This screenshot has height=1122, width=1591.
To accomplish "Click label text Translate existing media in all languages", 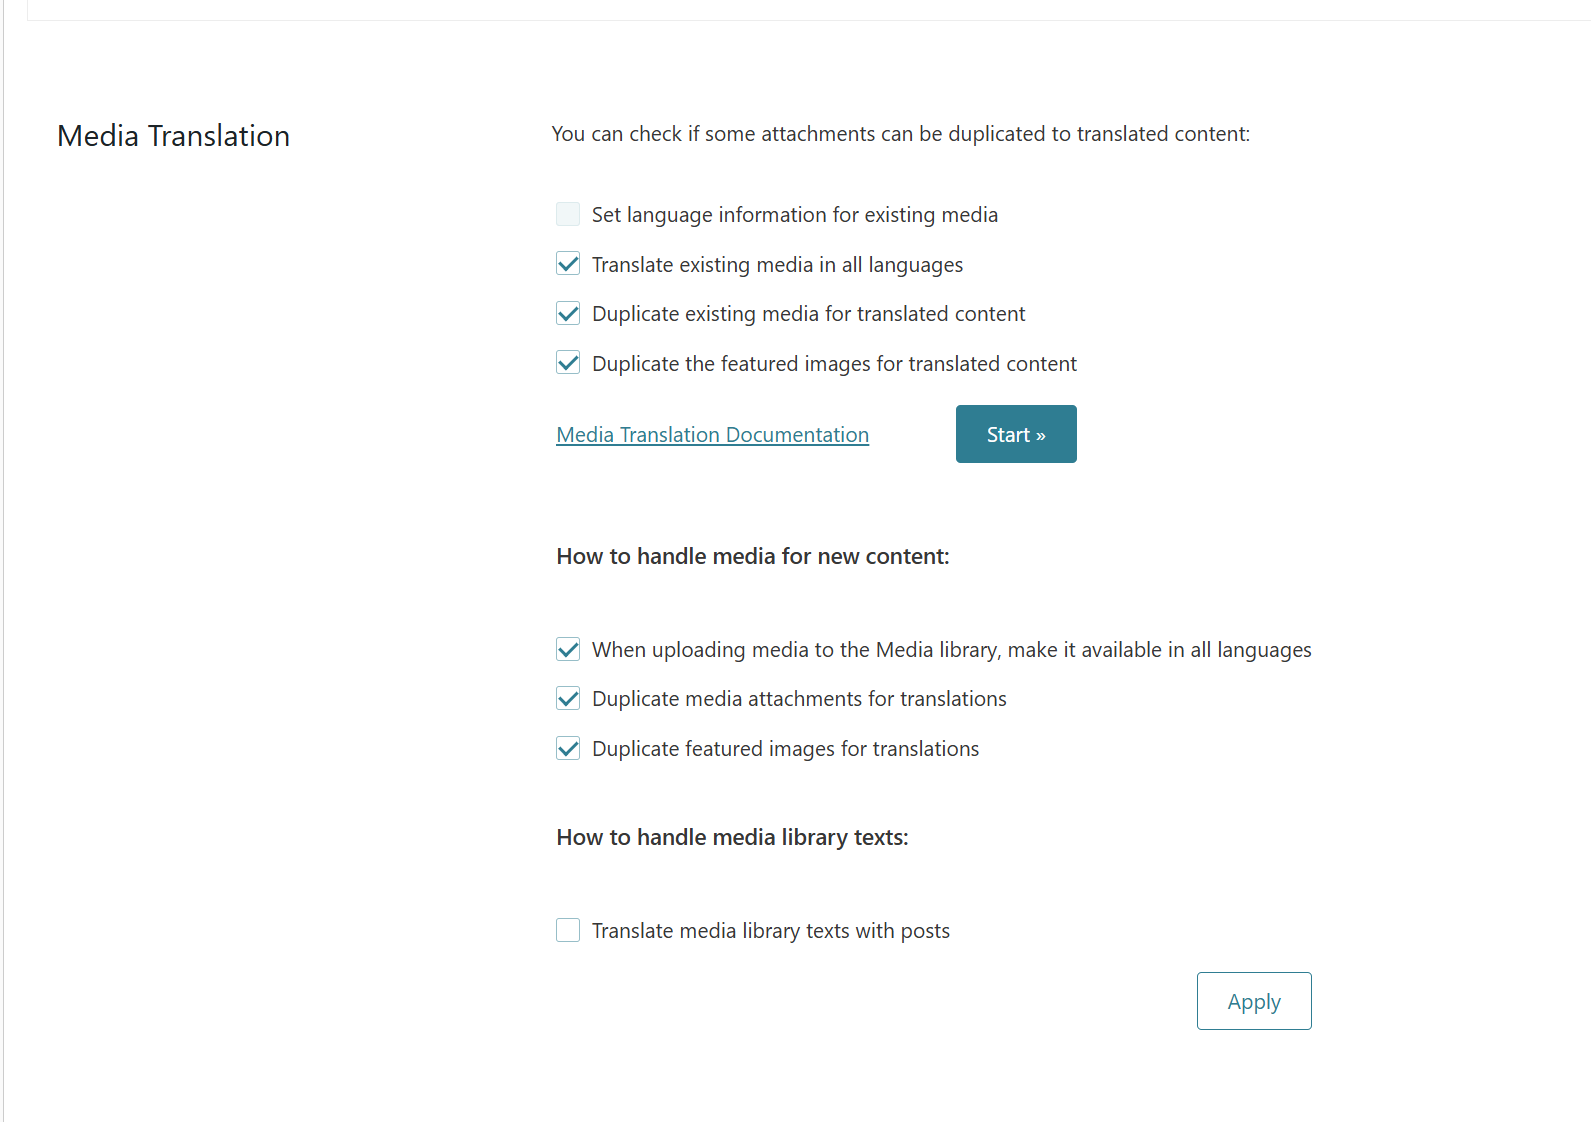I will pos(777,265).
